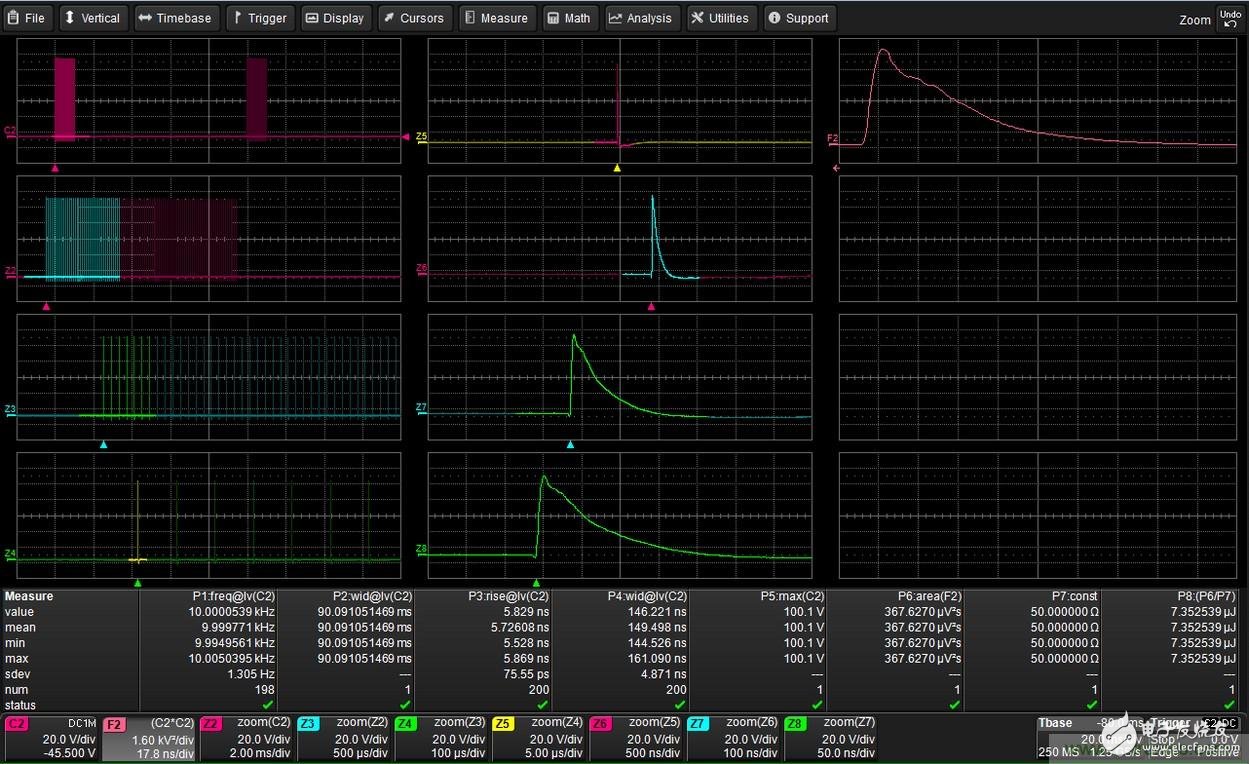Select the P1 freq measurement column header

pyautogui.click(x=208, y=596)
